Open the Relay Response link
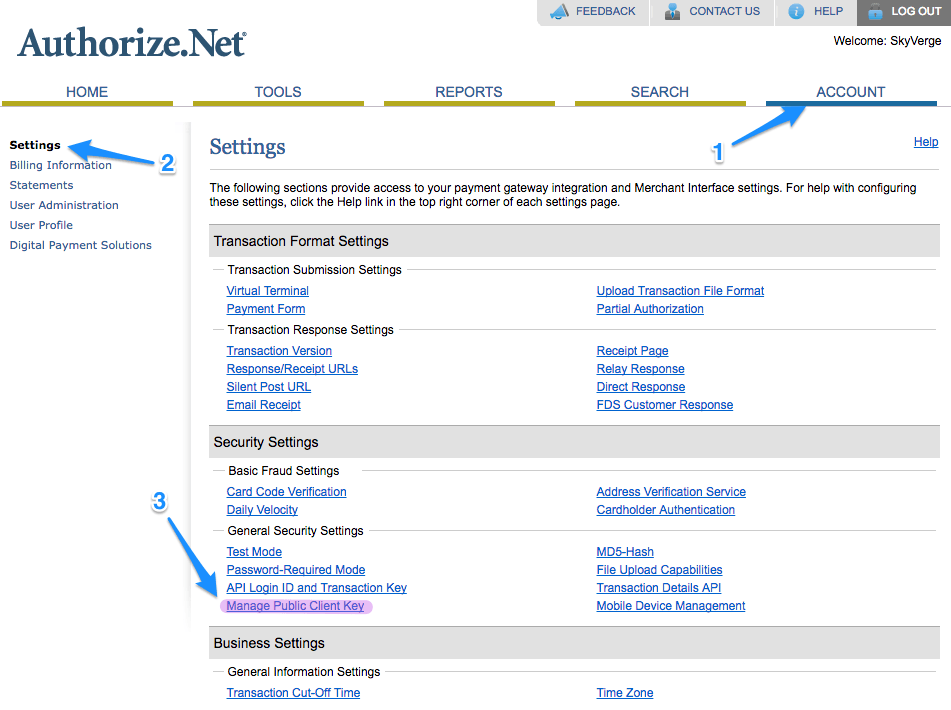 [640, 369]
